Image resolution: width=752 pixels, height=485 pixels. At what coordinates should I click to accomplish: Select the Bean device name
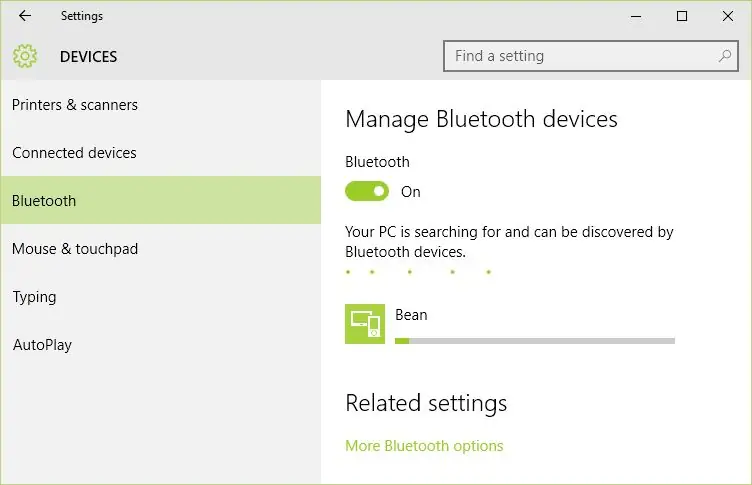[x=411, y=315]
